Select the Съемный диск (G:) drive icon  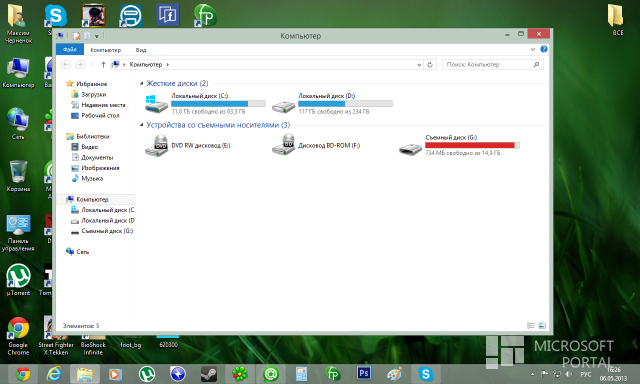tap(410, 149)
